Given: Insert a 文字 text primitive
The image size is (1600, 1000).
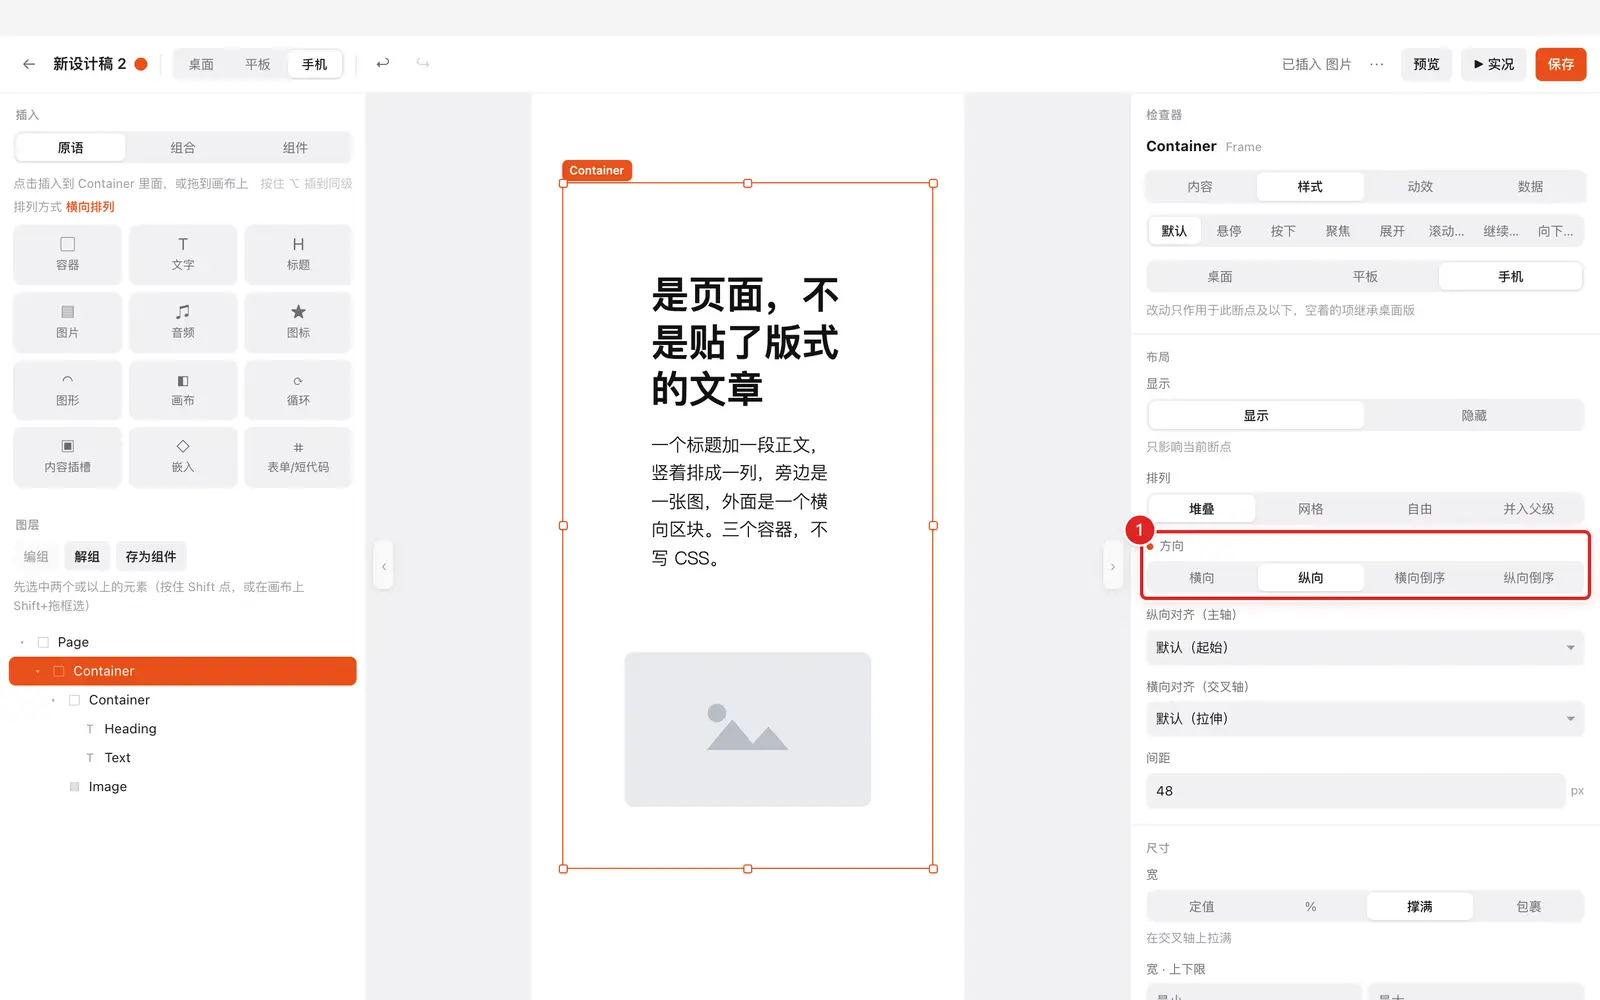Looking at the screenshot, I should [x=183, y=254].
